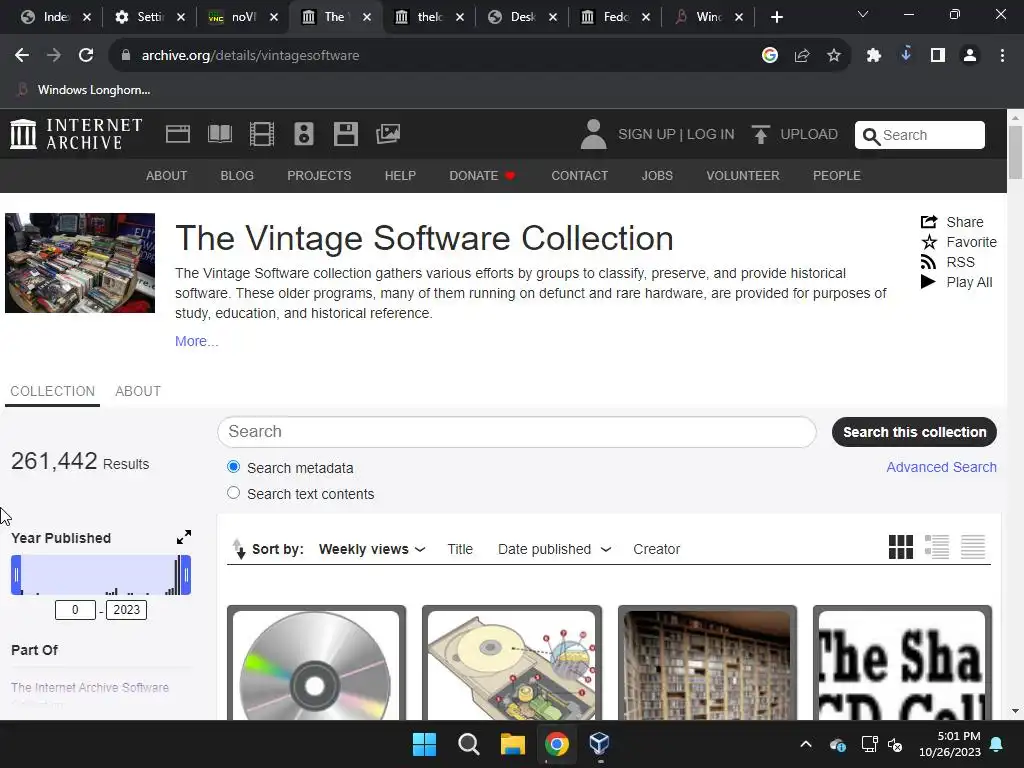Click the Play All triangle icon

tap(928, 282)
